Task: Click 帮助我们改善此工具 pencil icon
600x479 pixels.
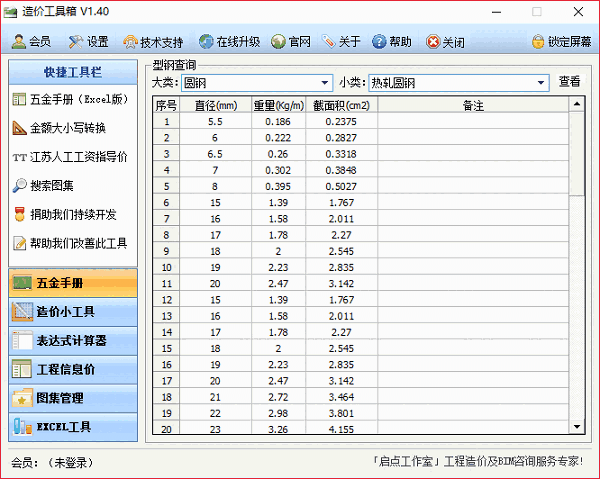Action: coord(19,243)
